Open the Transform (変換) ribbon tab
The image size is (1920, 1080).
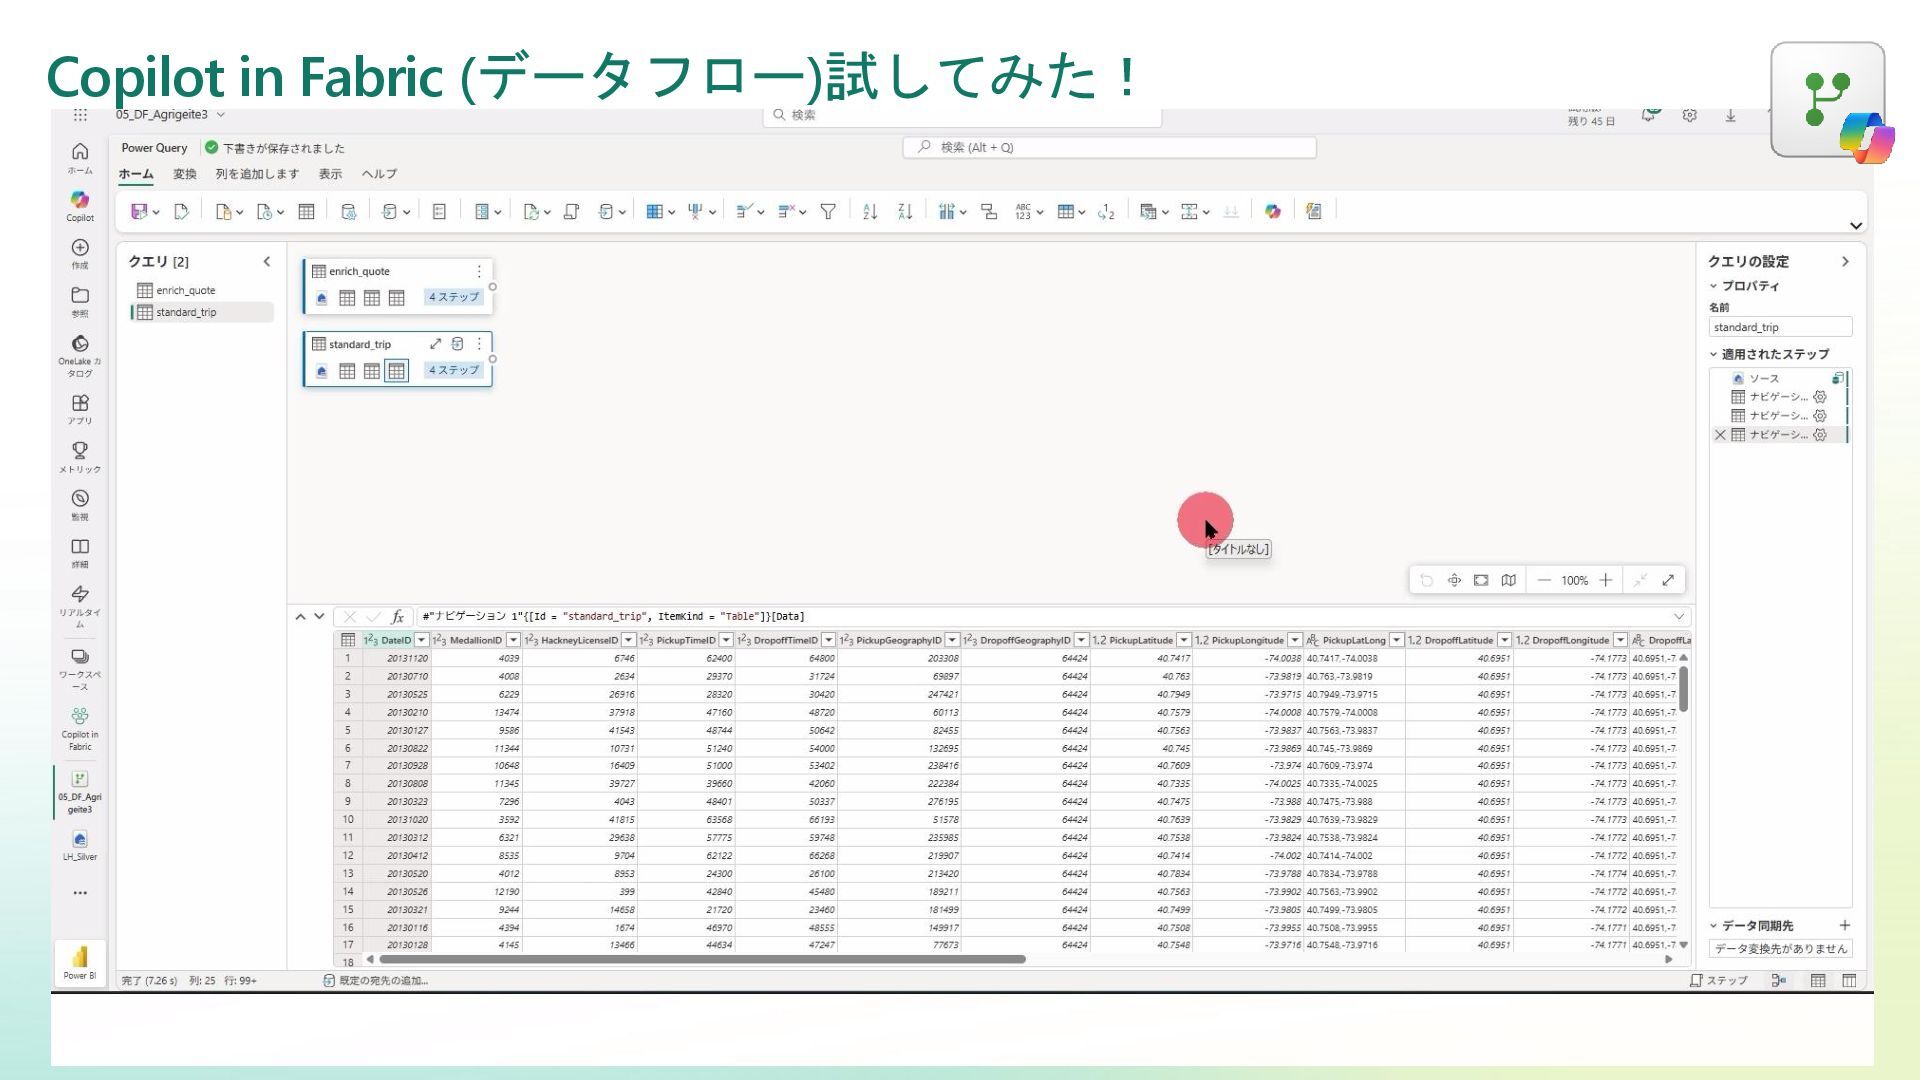[185, 174]
